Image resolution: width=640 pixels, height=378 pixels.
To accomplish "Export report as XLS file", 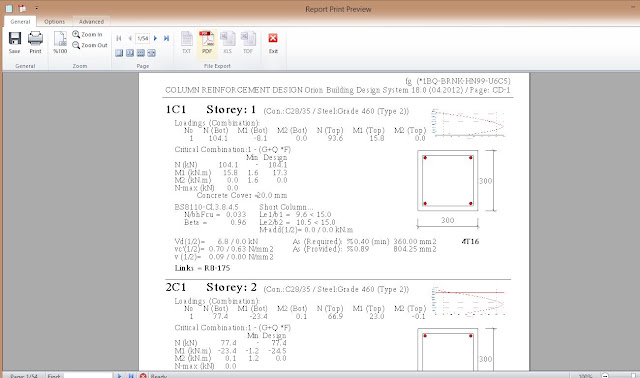I will tap(227, 42).
